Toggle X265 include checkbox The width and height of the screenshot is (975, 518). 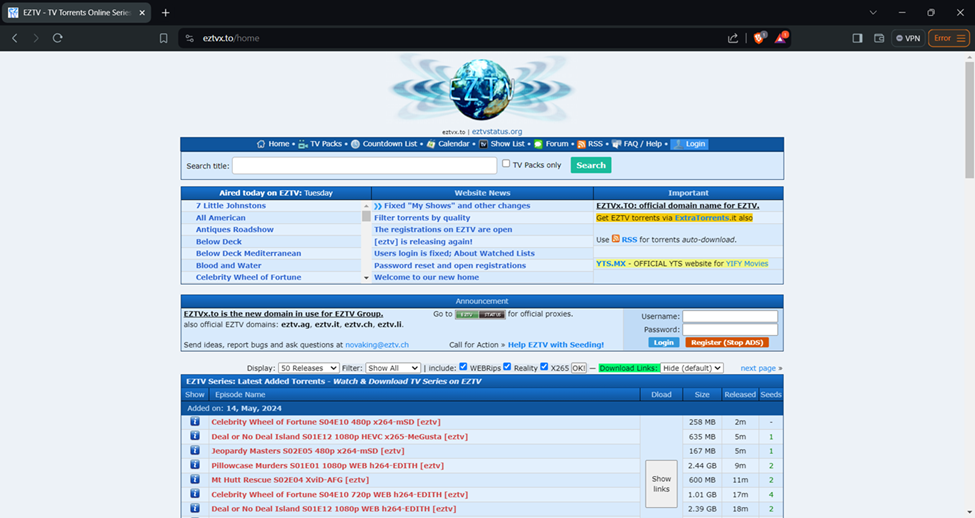click(544, 367)
